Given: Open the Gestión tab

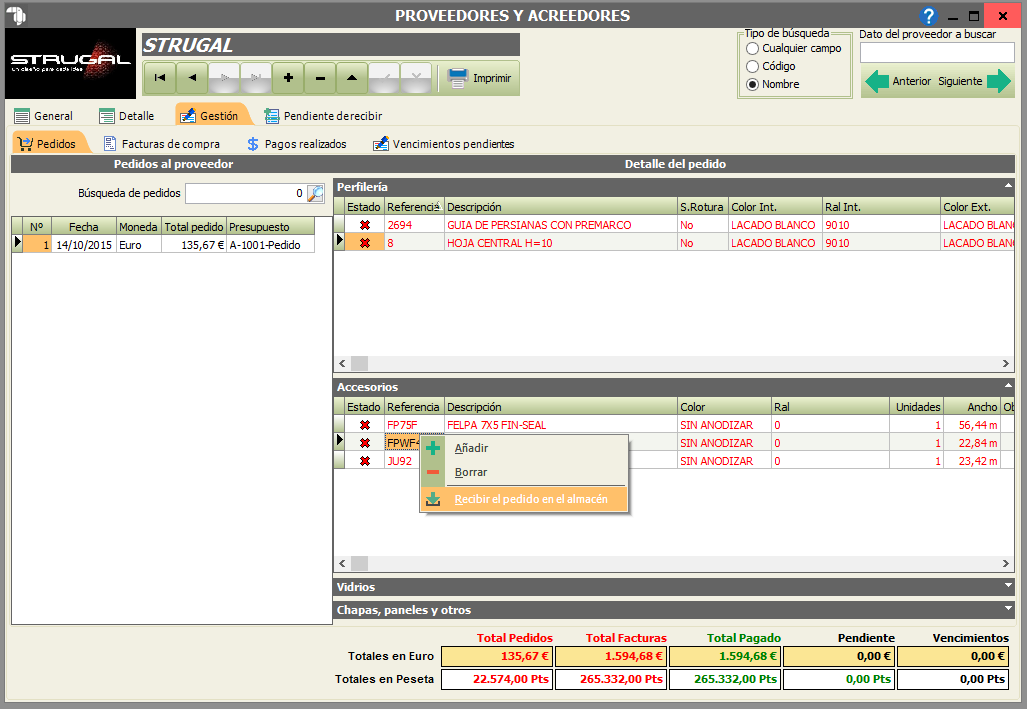Looking at the screenshot, I should (x=210, y=116).
